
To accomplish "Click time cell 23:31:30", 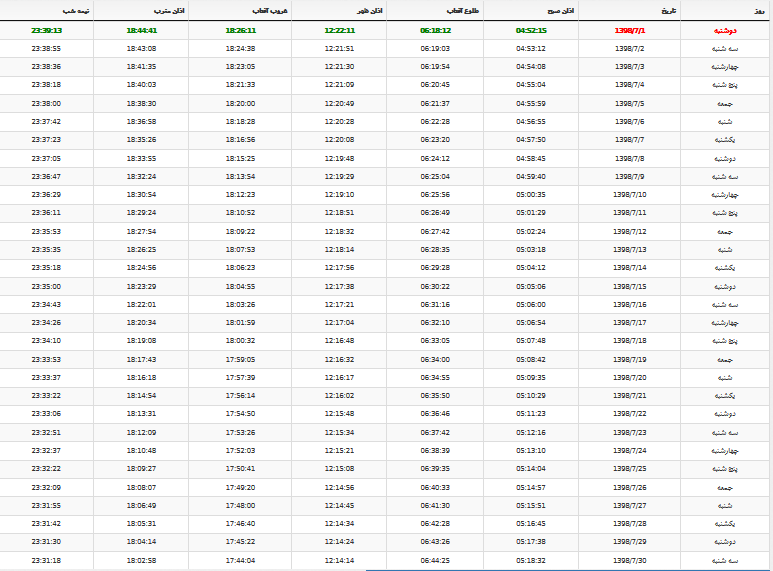I will 46,541.
